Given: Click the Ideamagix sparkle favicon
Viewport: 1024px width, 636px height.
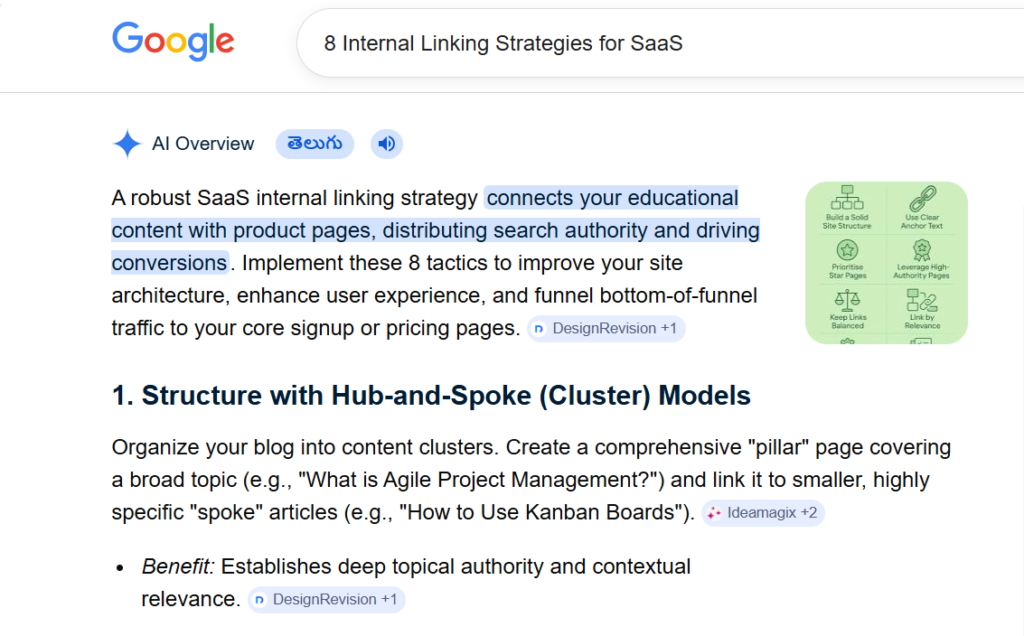Looking at the screenshot, I should click(714, 513).
